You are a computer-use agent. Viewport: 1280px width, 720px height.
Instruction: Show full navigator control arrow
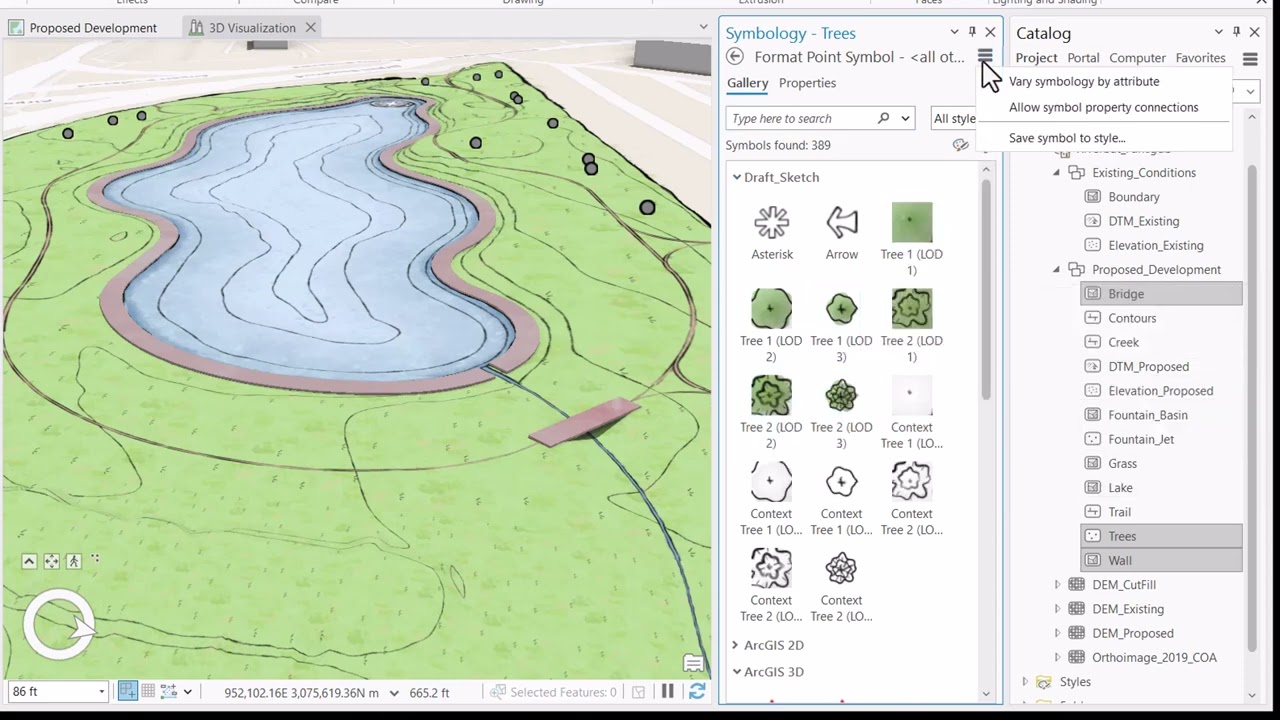click(29, 562)
